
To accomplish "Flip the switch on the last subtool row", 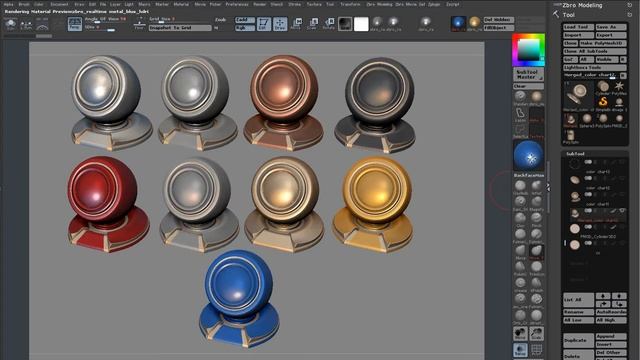I will [588, 243].
